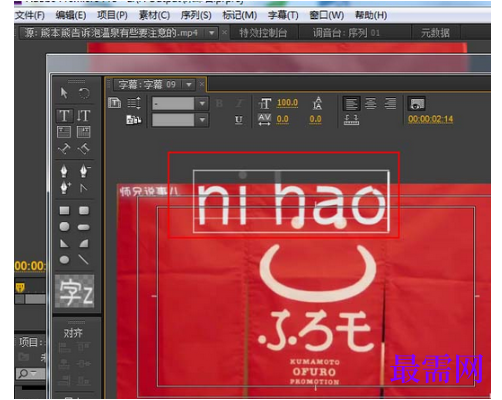Click the background video timecode 00:00:02:14
This screenshot has width=502, height=400.
click(x=430, y=119)
